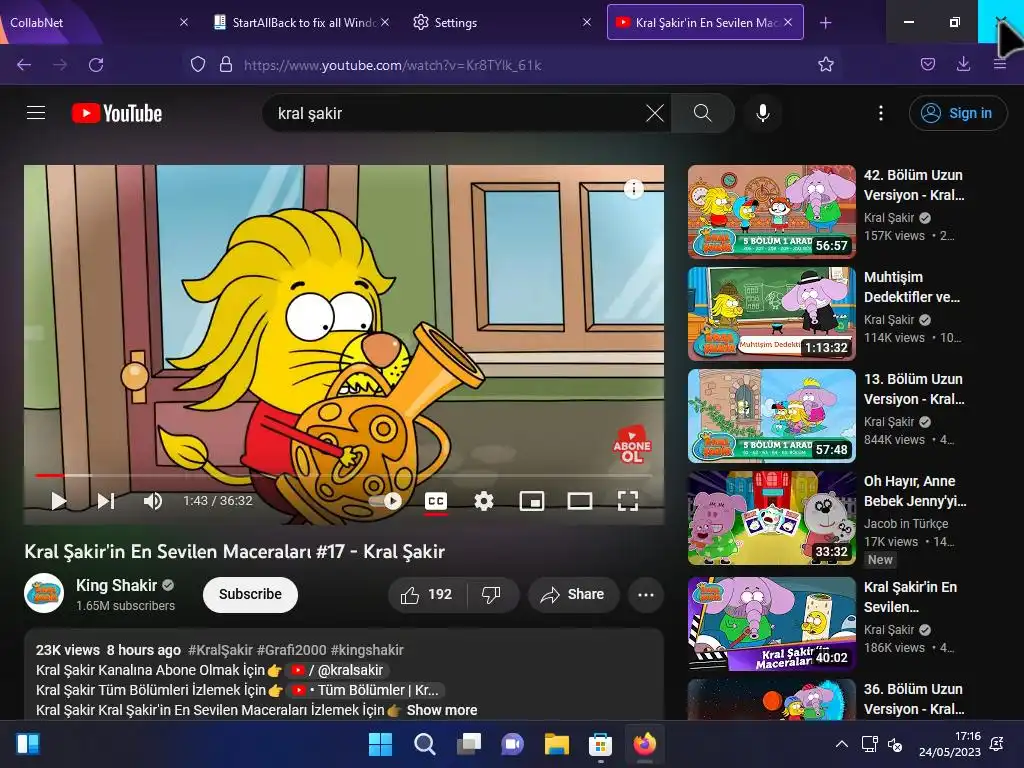Share this video

[x=573, y=595]
